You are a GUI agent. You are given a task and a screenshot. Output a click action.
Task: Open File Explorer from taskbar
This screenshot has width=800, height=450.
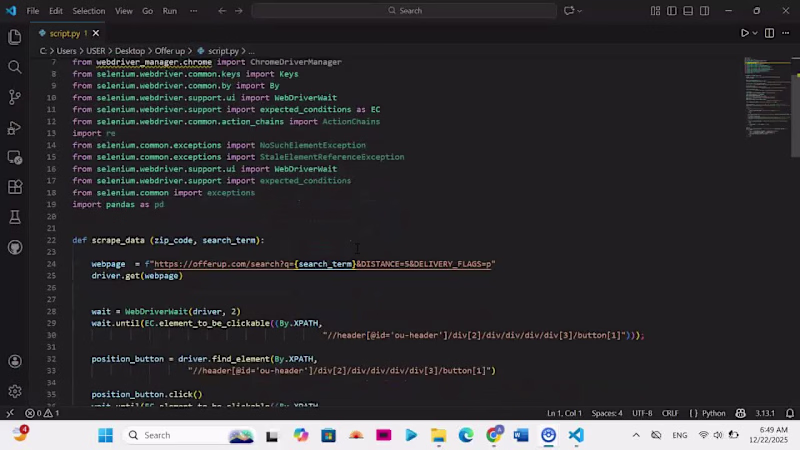[x=438, y=435]
